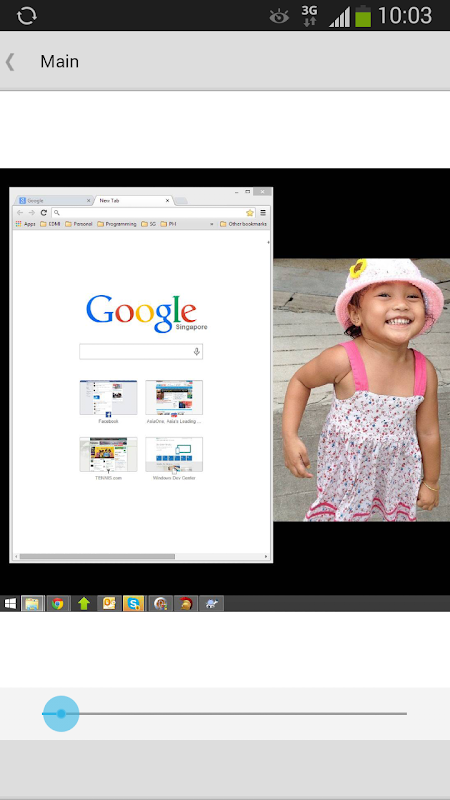Viewport: 450px width, 800px height.
Task: Click the voice search microphone icon
Action: [196, 352]
